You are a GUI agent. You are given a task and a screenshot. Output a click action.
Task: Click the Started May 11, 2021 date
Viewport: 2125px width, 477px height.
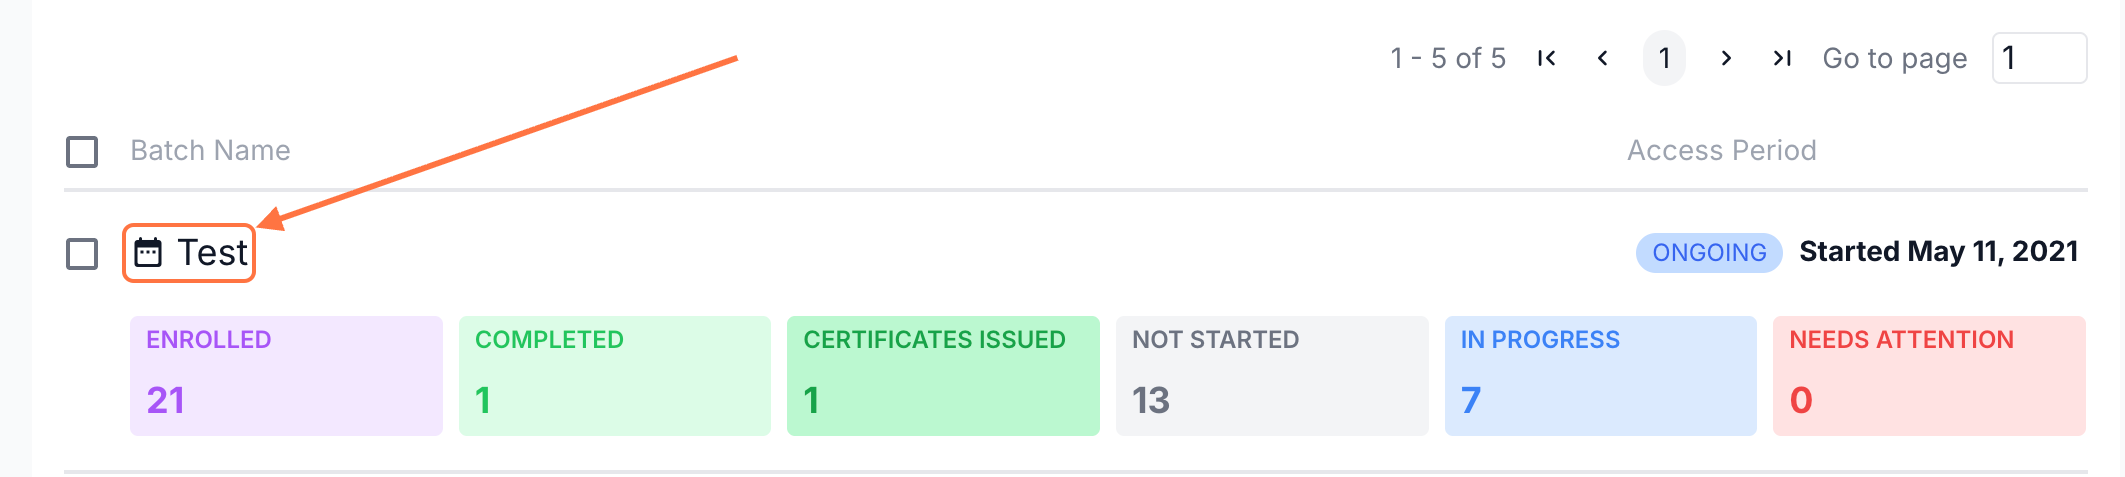[1938, 252]
